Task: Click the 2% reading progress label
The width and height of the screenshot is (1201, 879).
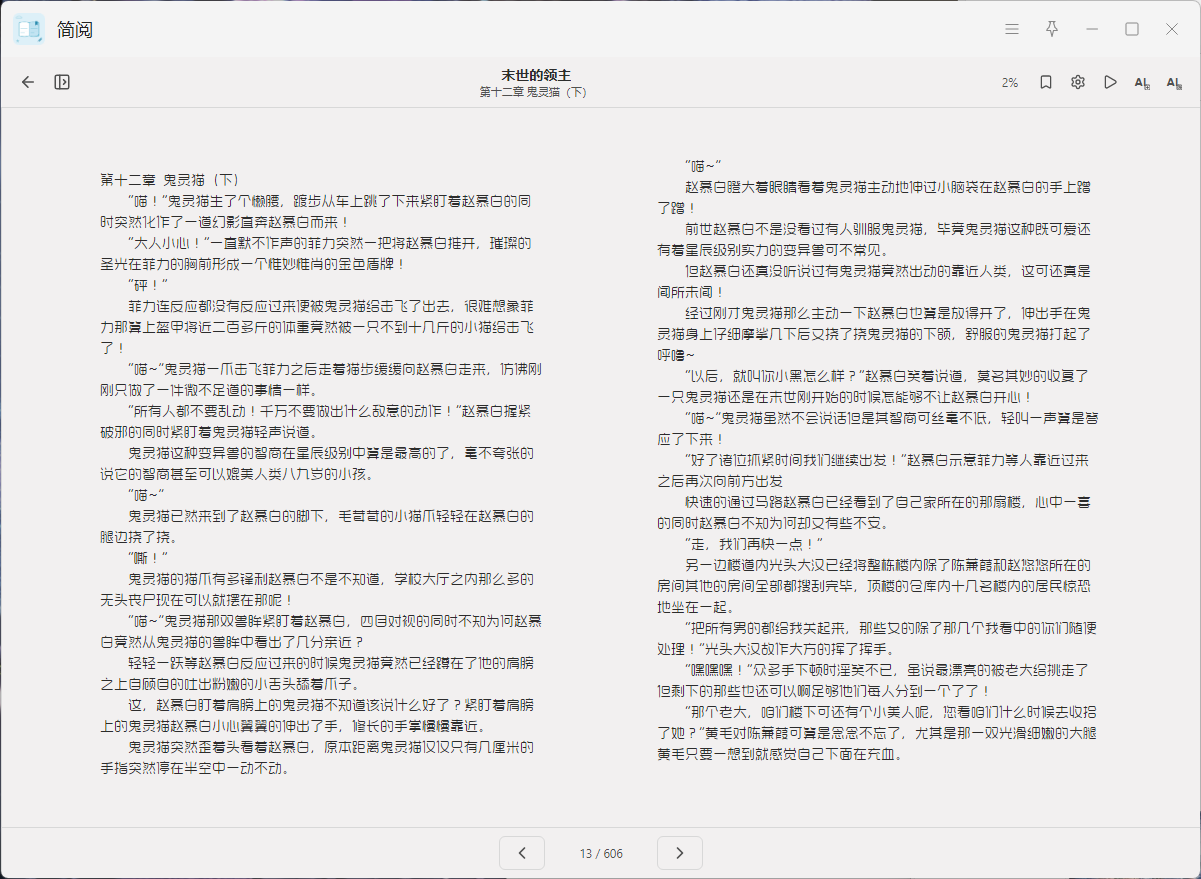Action: pyautogui.click(x=1010, y=83)
